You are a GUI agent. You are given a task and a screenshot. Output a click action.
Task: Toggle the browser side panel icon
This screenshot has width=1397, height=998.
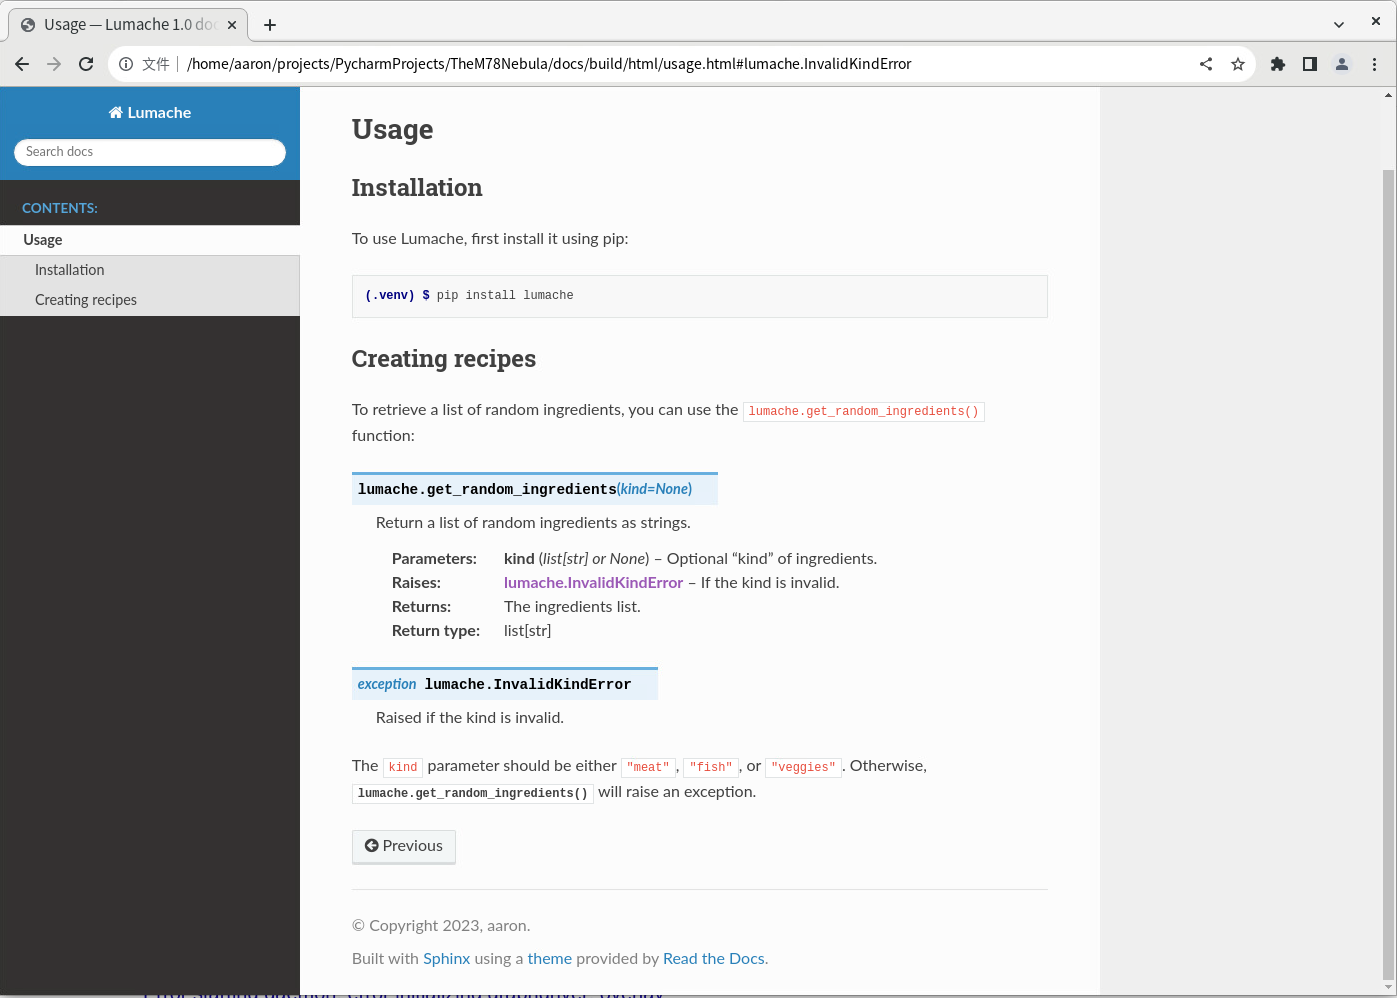[1310, 64]
